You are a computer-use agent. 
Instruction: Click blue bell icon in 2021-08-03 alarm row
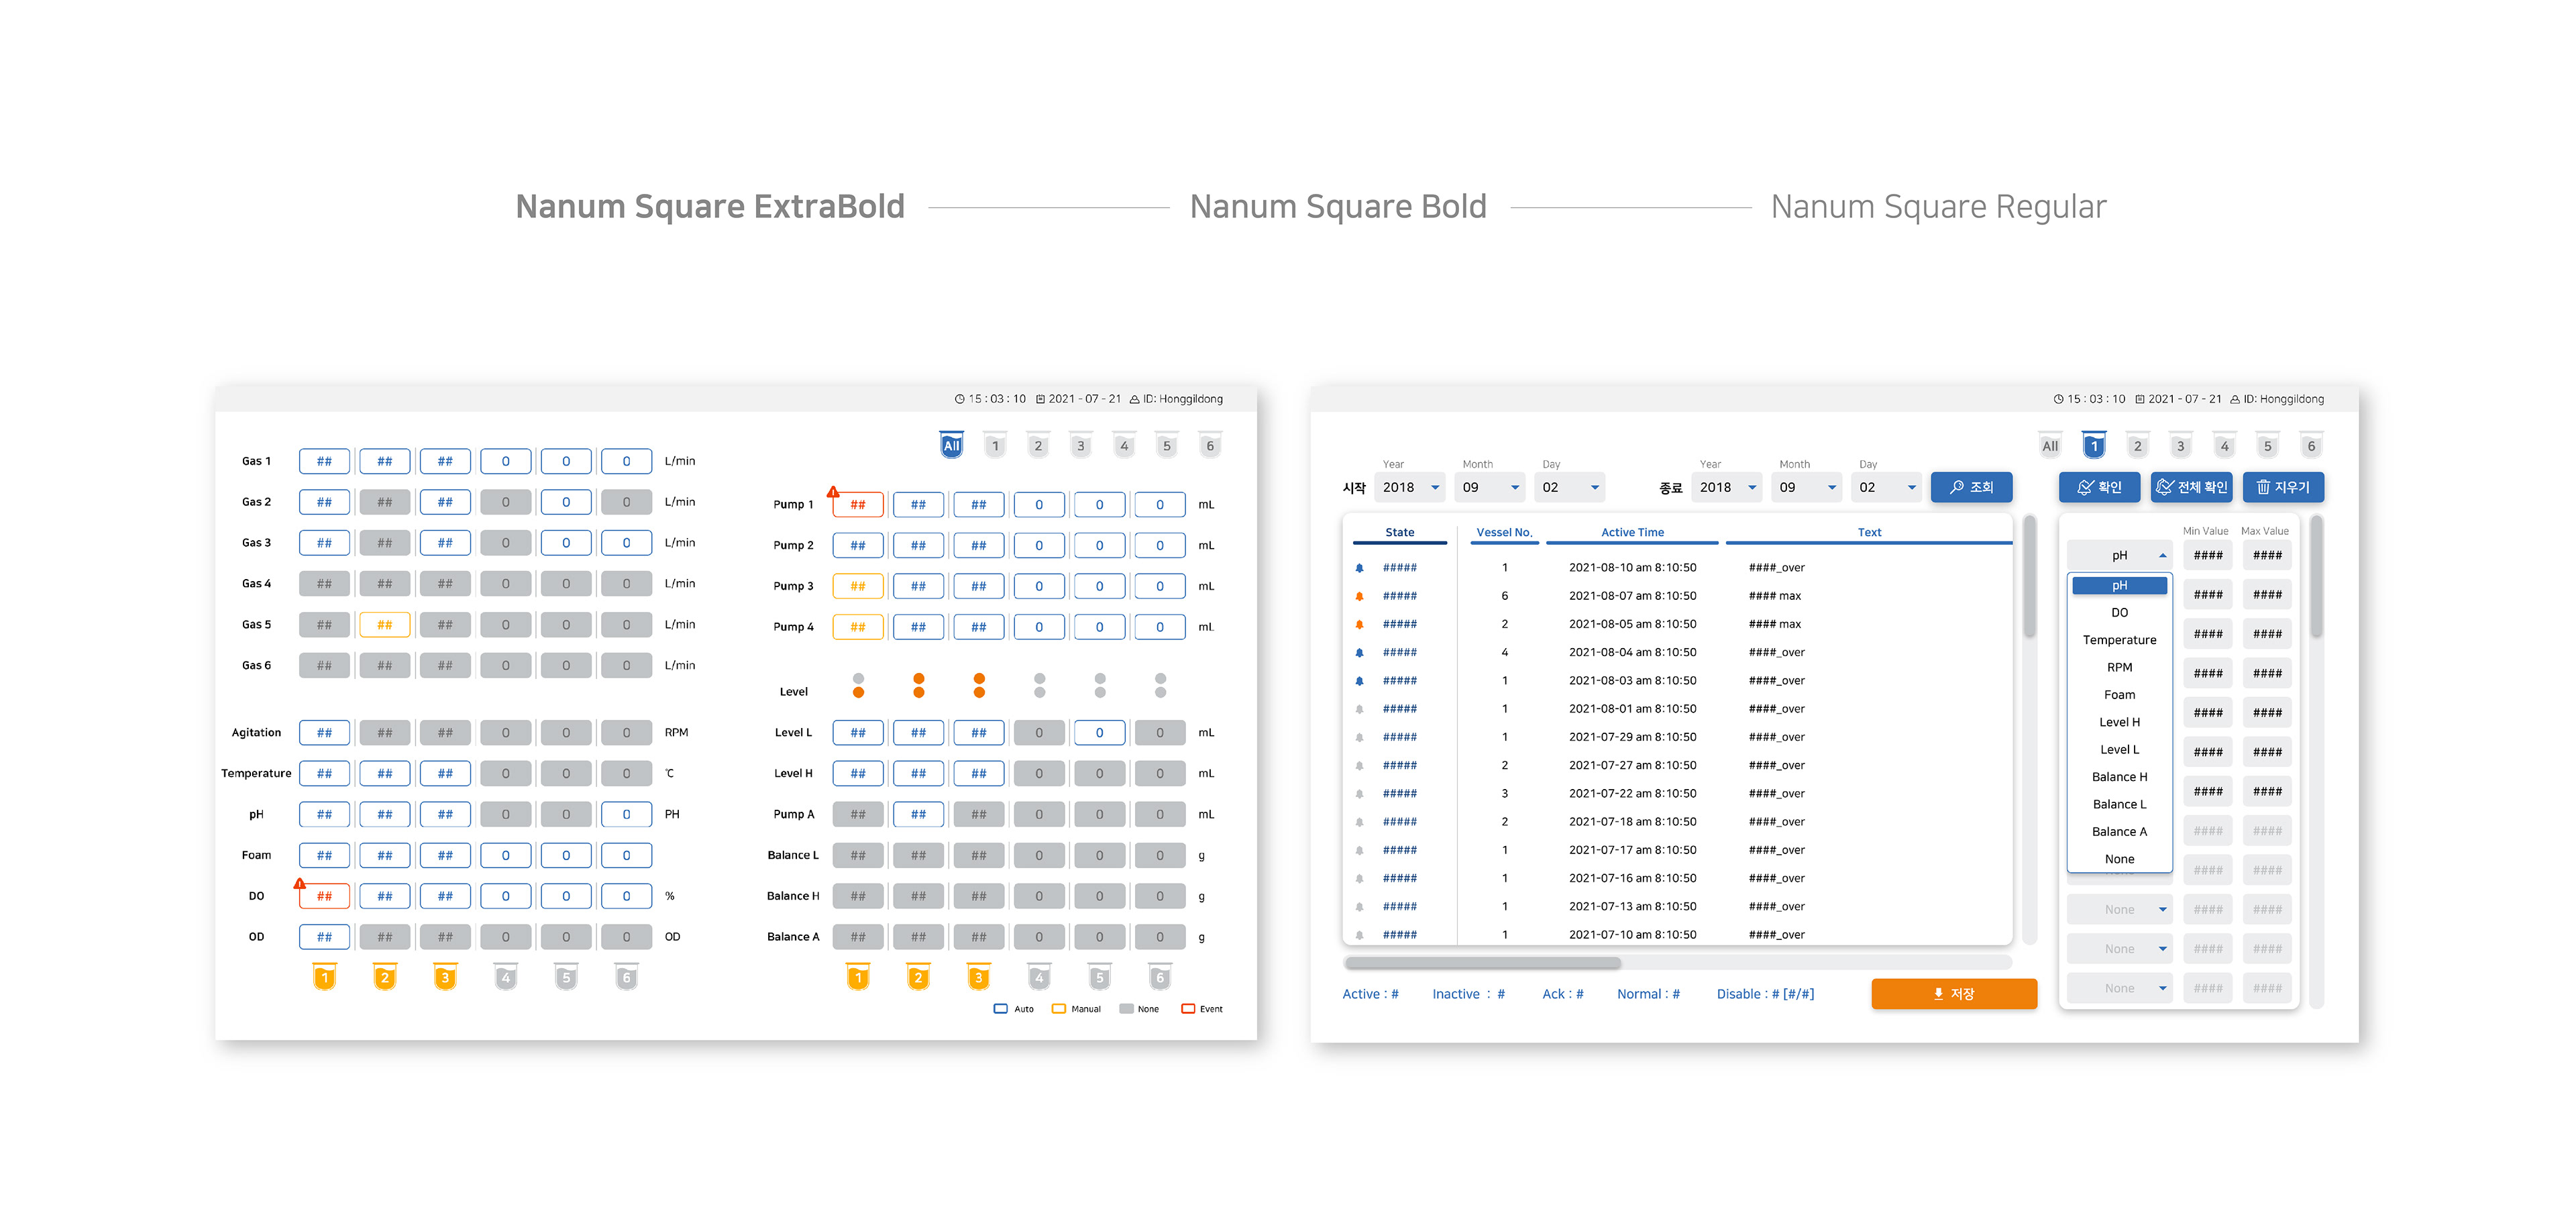pyautogui.click(x=1359, y=681)
